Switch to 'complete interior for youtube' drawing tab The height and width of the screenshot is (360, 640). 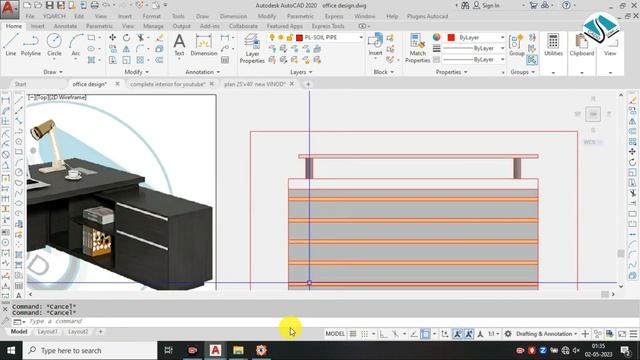(168, 84)
